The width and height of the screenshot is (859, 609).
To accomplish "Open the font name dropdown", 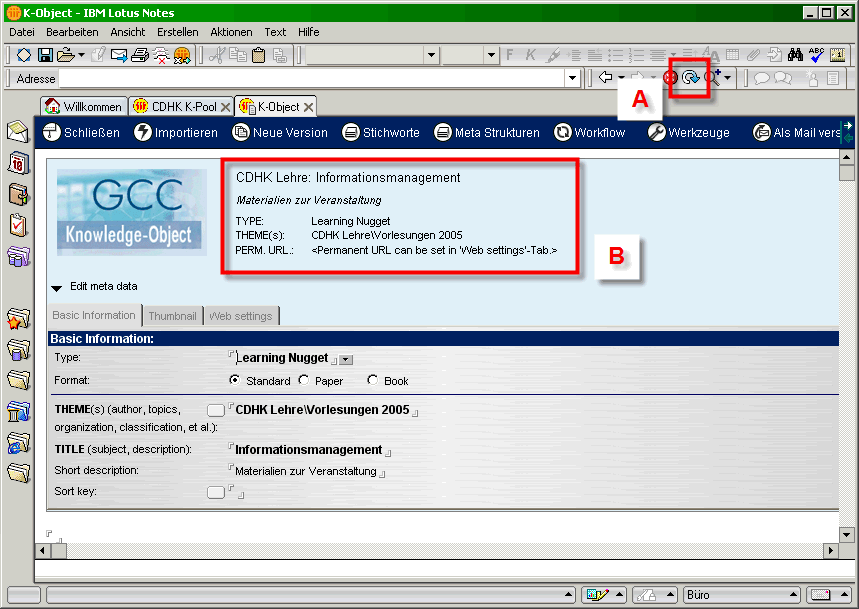I will pos(431,55).
